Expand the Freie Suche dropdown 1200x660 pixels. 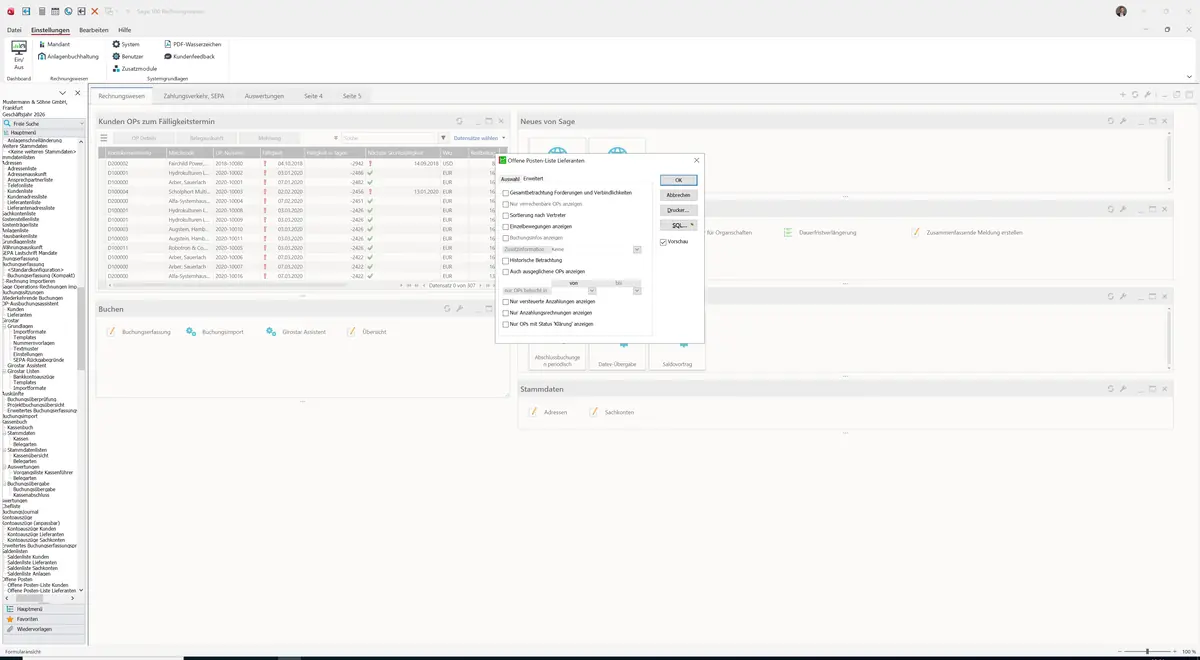81,123
